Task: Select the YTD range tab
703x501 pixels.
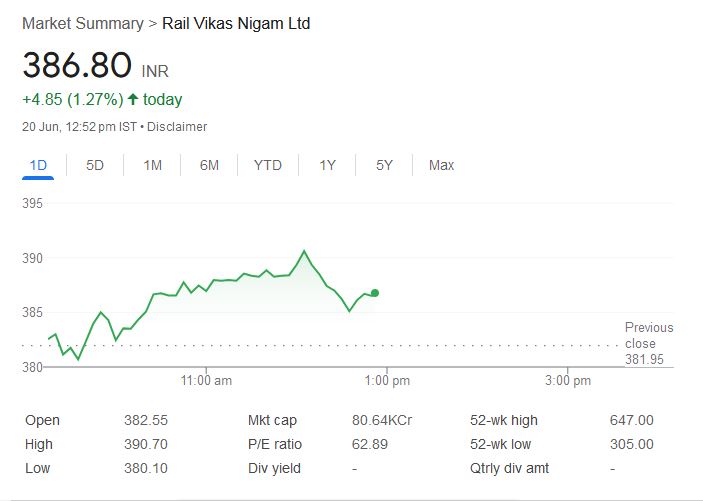Action: tap(267, 165)
